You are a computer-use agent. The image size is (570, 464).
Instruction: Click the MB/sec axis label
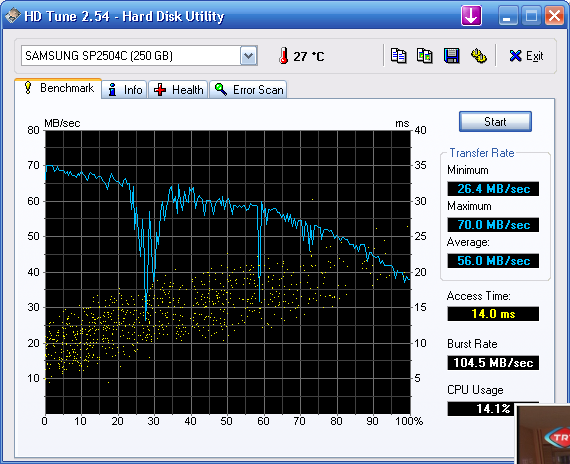tap(62, 123)
